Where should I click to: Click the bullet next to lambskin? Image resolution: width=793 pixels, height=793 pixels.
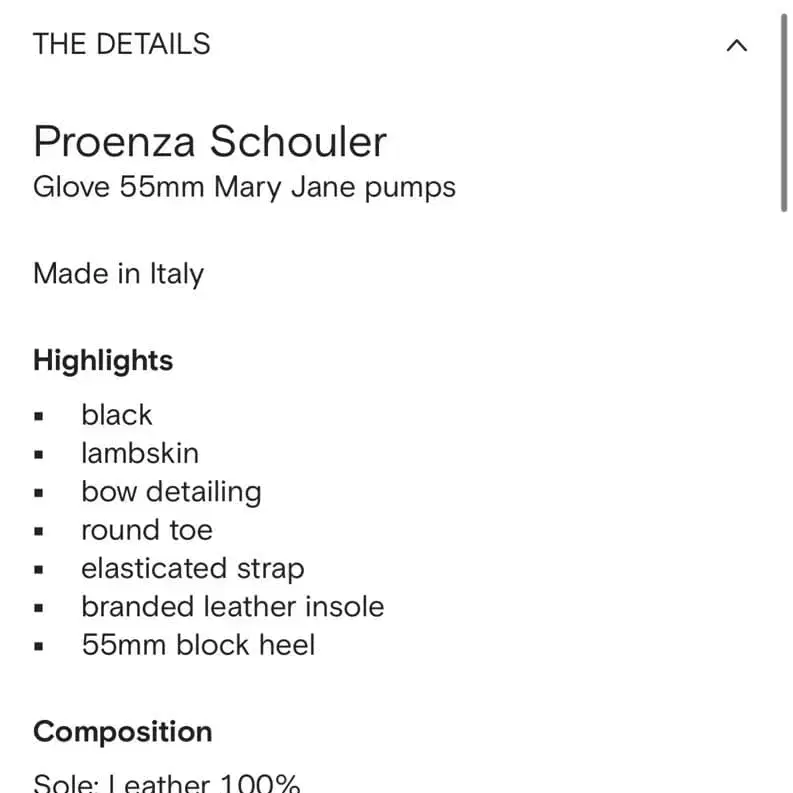39,455
